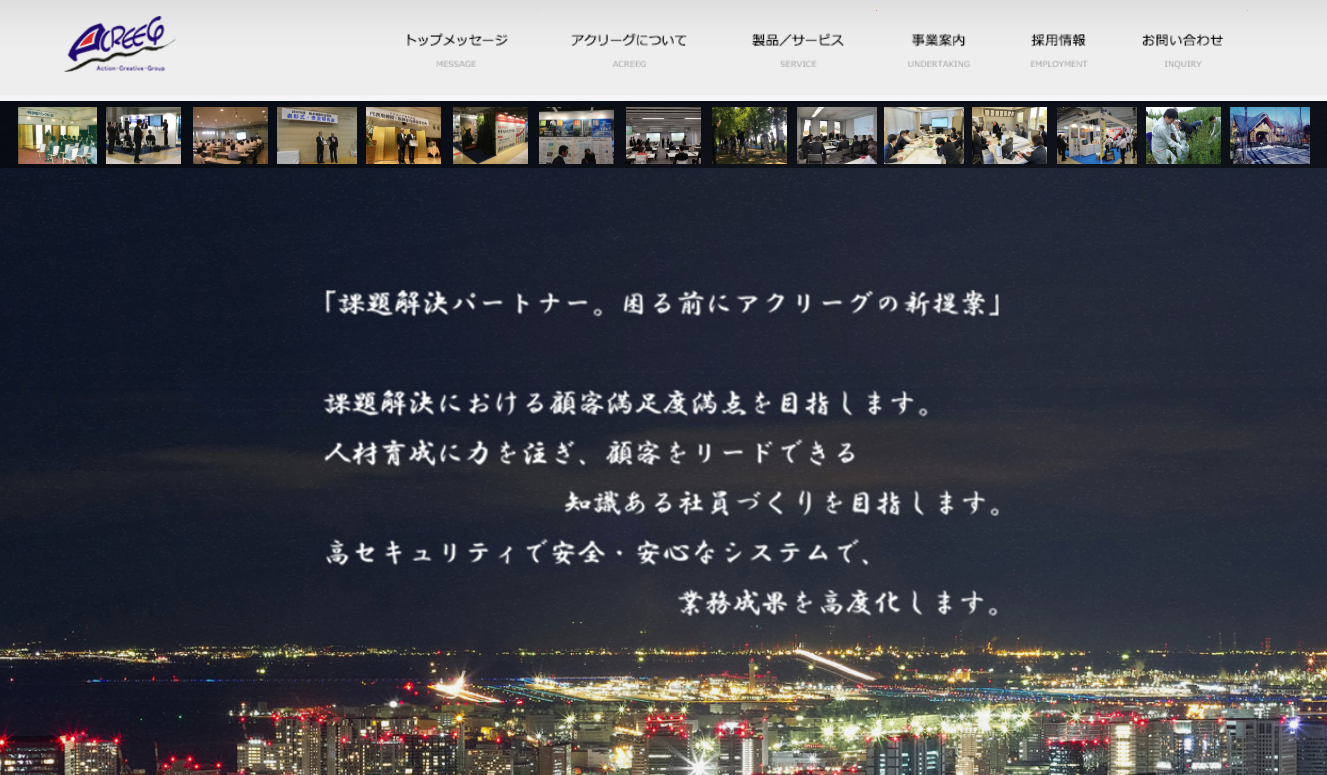The height and width of the screenshot is (775, 1327).
Task: Select the rightmost wooden lodge building thumbnail
Action: (1270, 134)
